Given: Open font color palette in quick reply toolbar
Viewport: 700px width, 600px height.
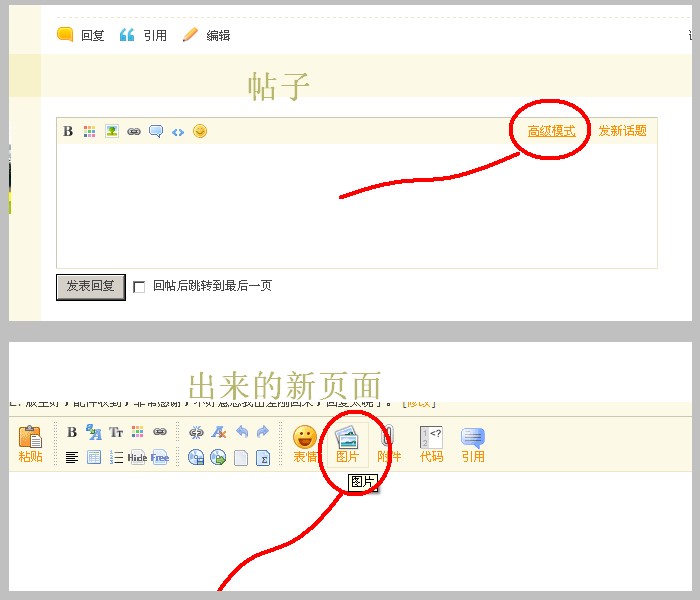Looking at the screenshot, I should tap(90, 131).
